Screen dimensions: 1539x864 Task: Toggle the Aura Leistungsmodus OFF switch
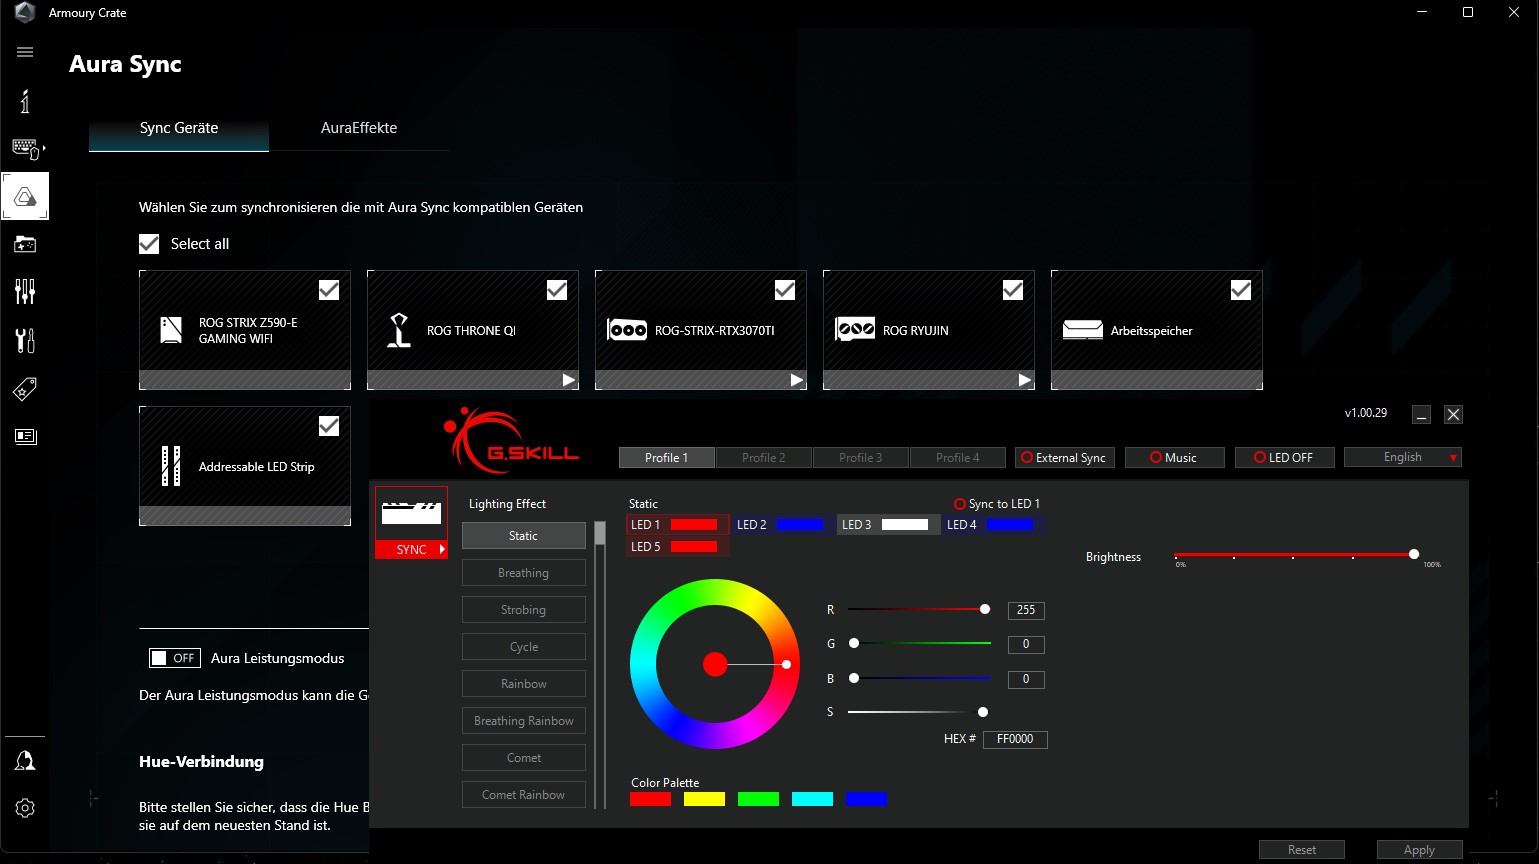coord(175,658)
